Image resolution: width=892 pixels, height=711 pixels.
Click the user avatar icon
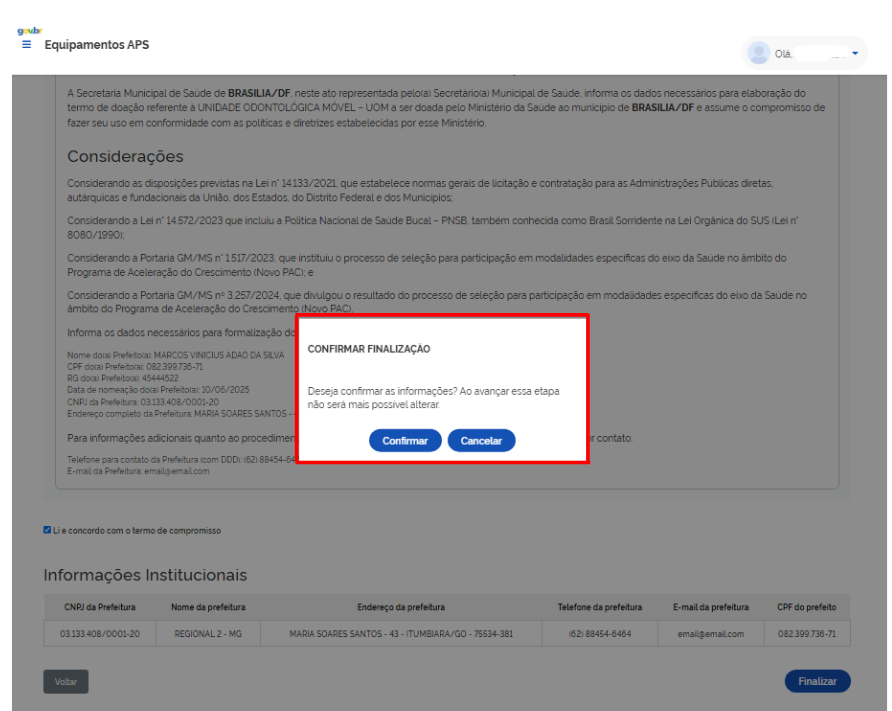[759, 53]
